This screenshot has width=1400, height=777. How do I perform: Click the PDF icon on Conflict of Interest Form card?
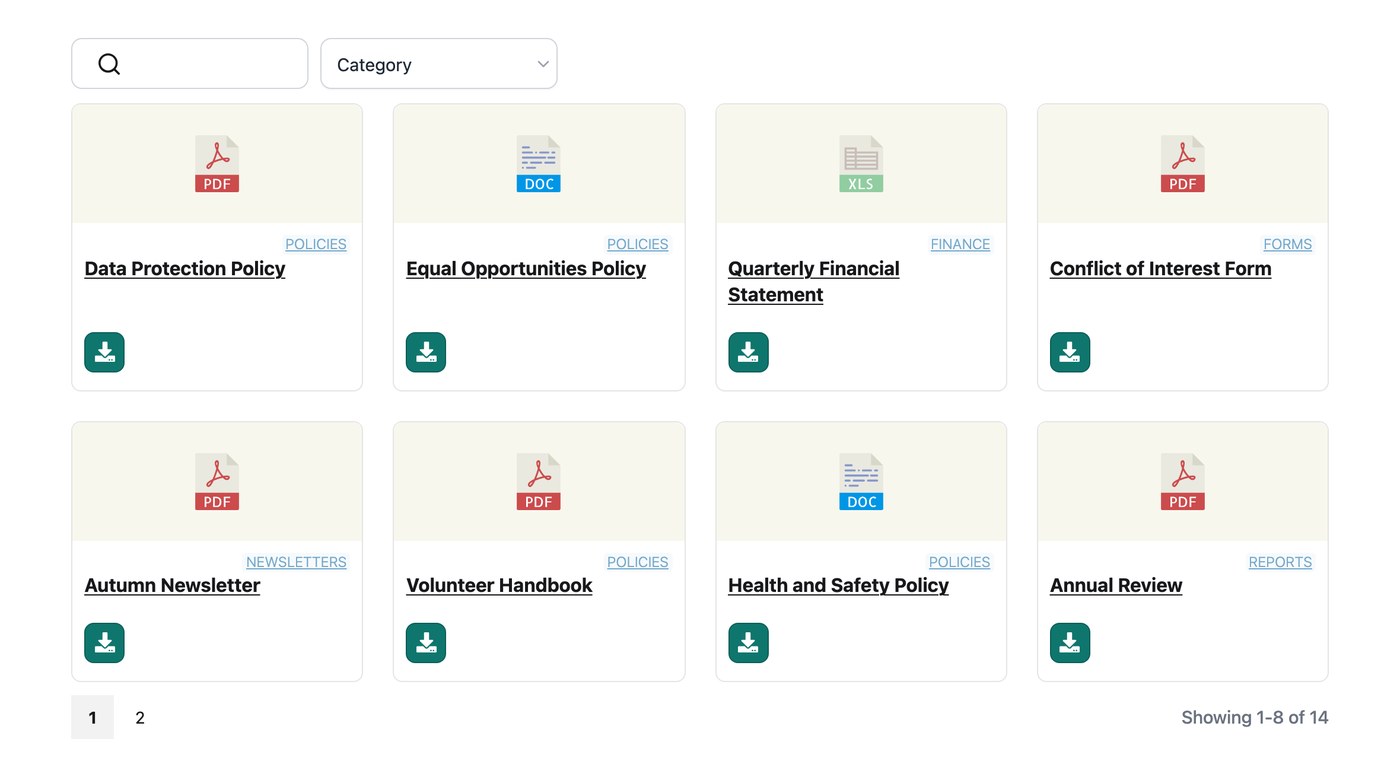tap(1183, 164)
